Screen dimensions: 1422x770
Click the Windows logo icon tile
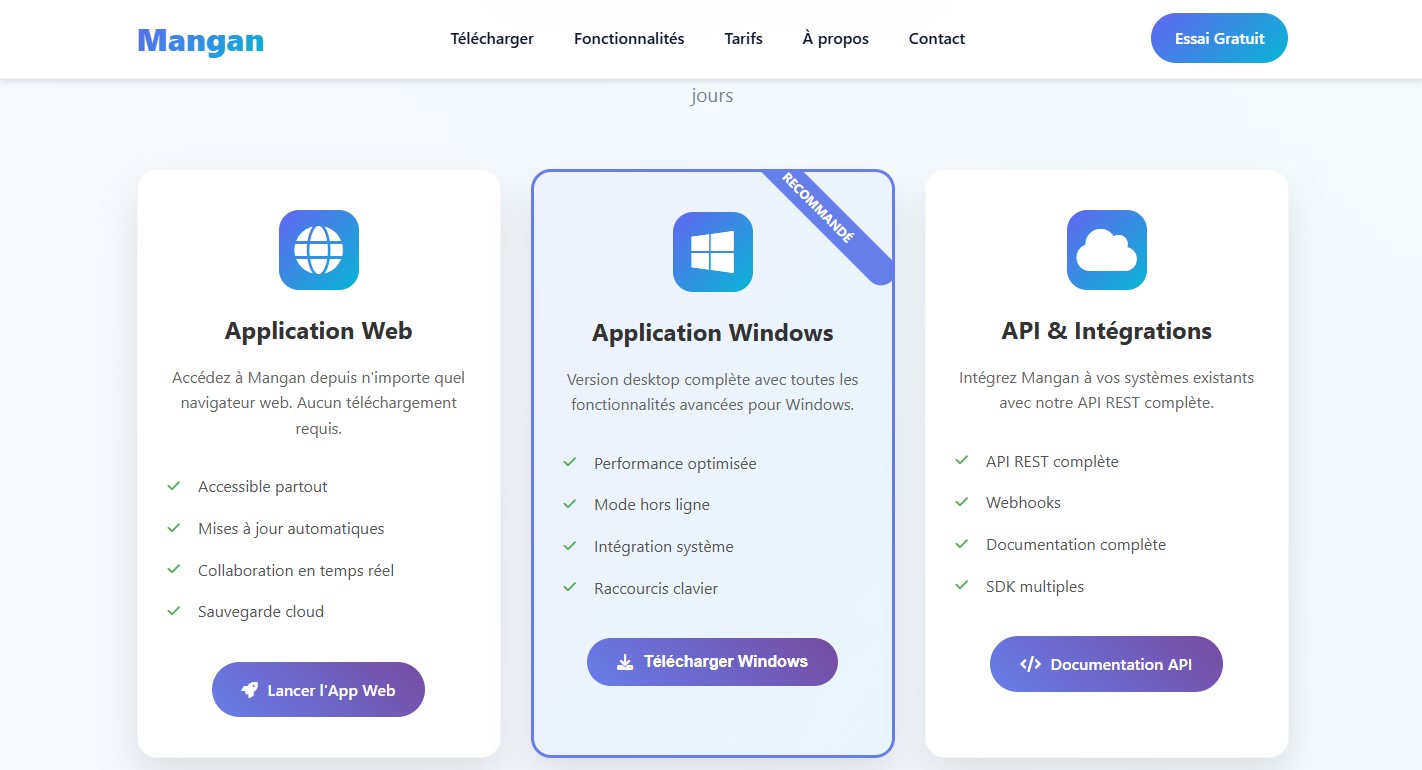click(x=712, y=252)
